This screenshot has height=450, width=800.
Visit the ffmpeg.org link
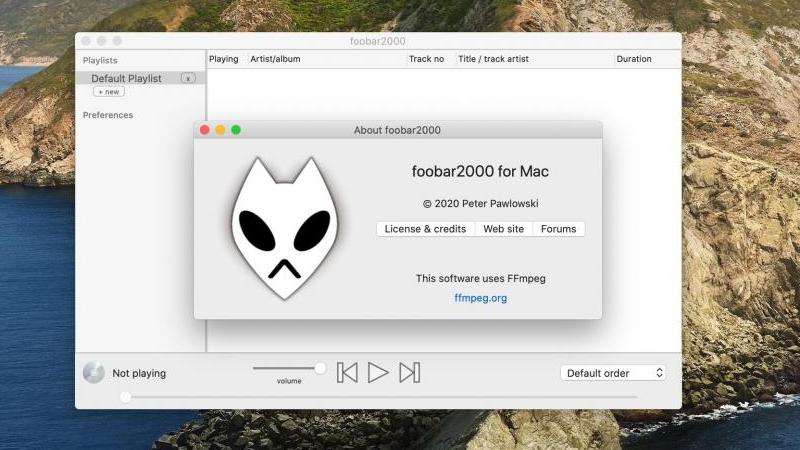(480, 298)
